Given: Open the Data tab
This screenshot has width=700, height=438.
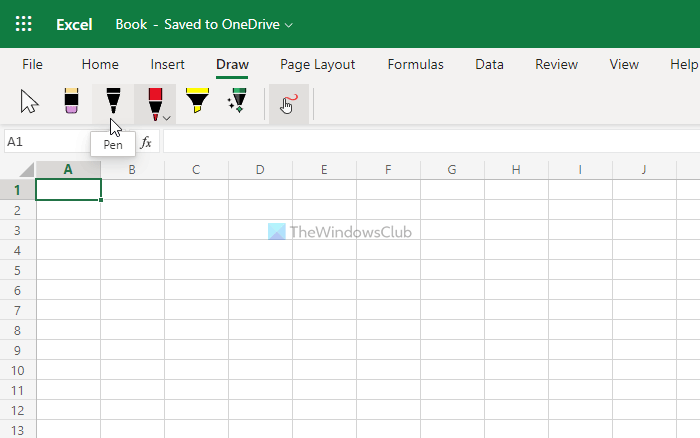Looking at the screenshot, I should click(489, 64).
